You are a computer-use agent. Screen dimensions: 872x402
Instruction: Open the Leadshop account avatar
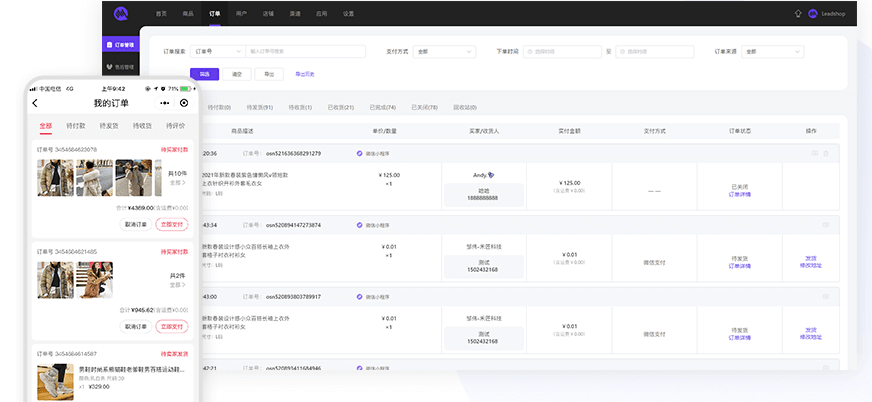(x=812, y=13)
